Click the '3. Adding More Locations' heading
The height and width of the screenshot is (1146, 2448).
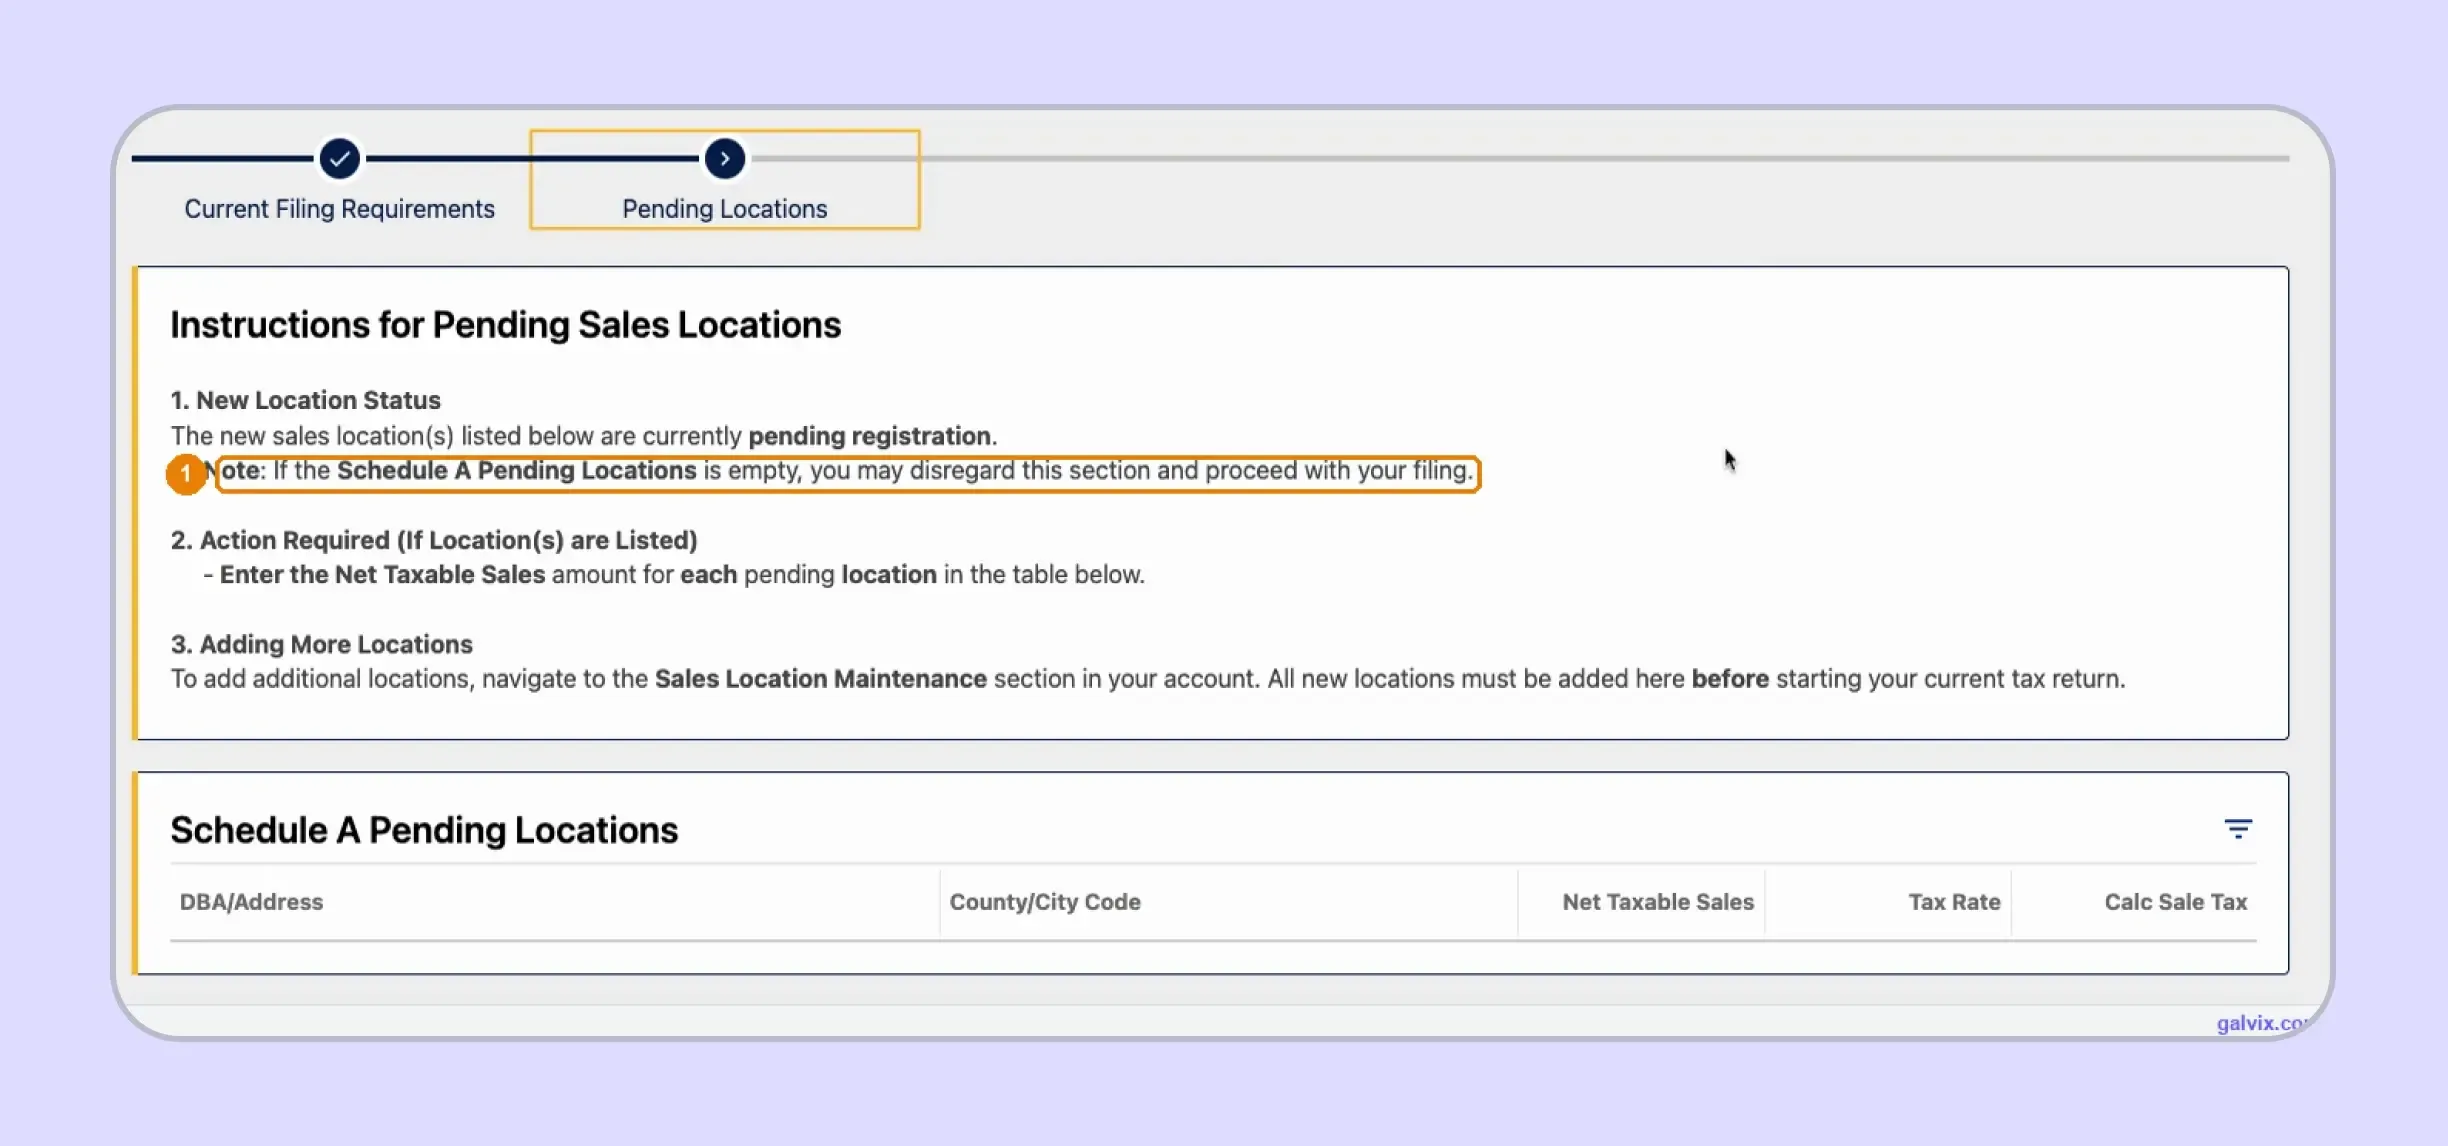[x=321, y=644]
